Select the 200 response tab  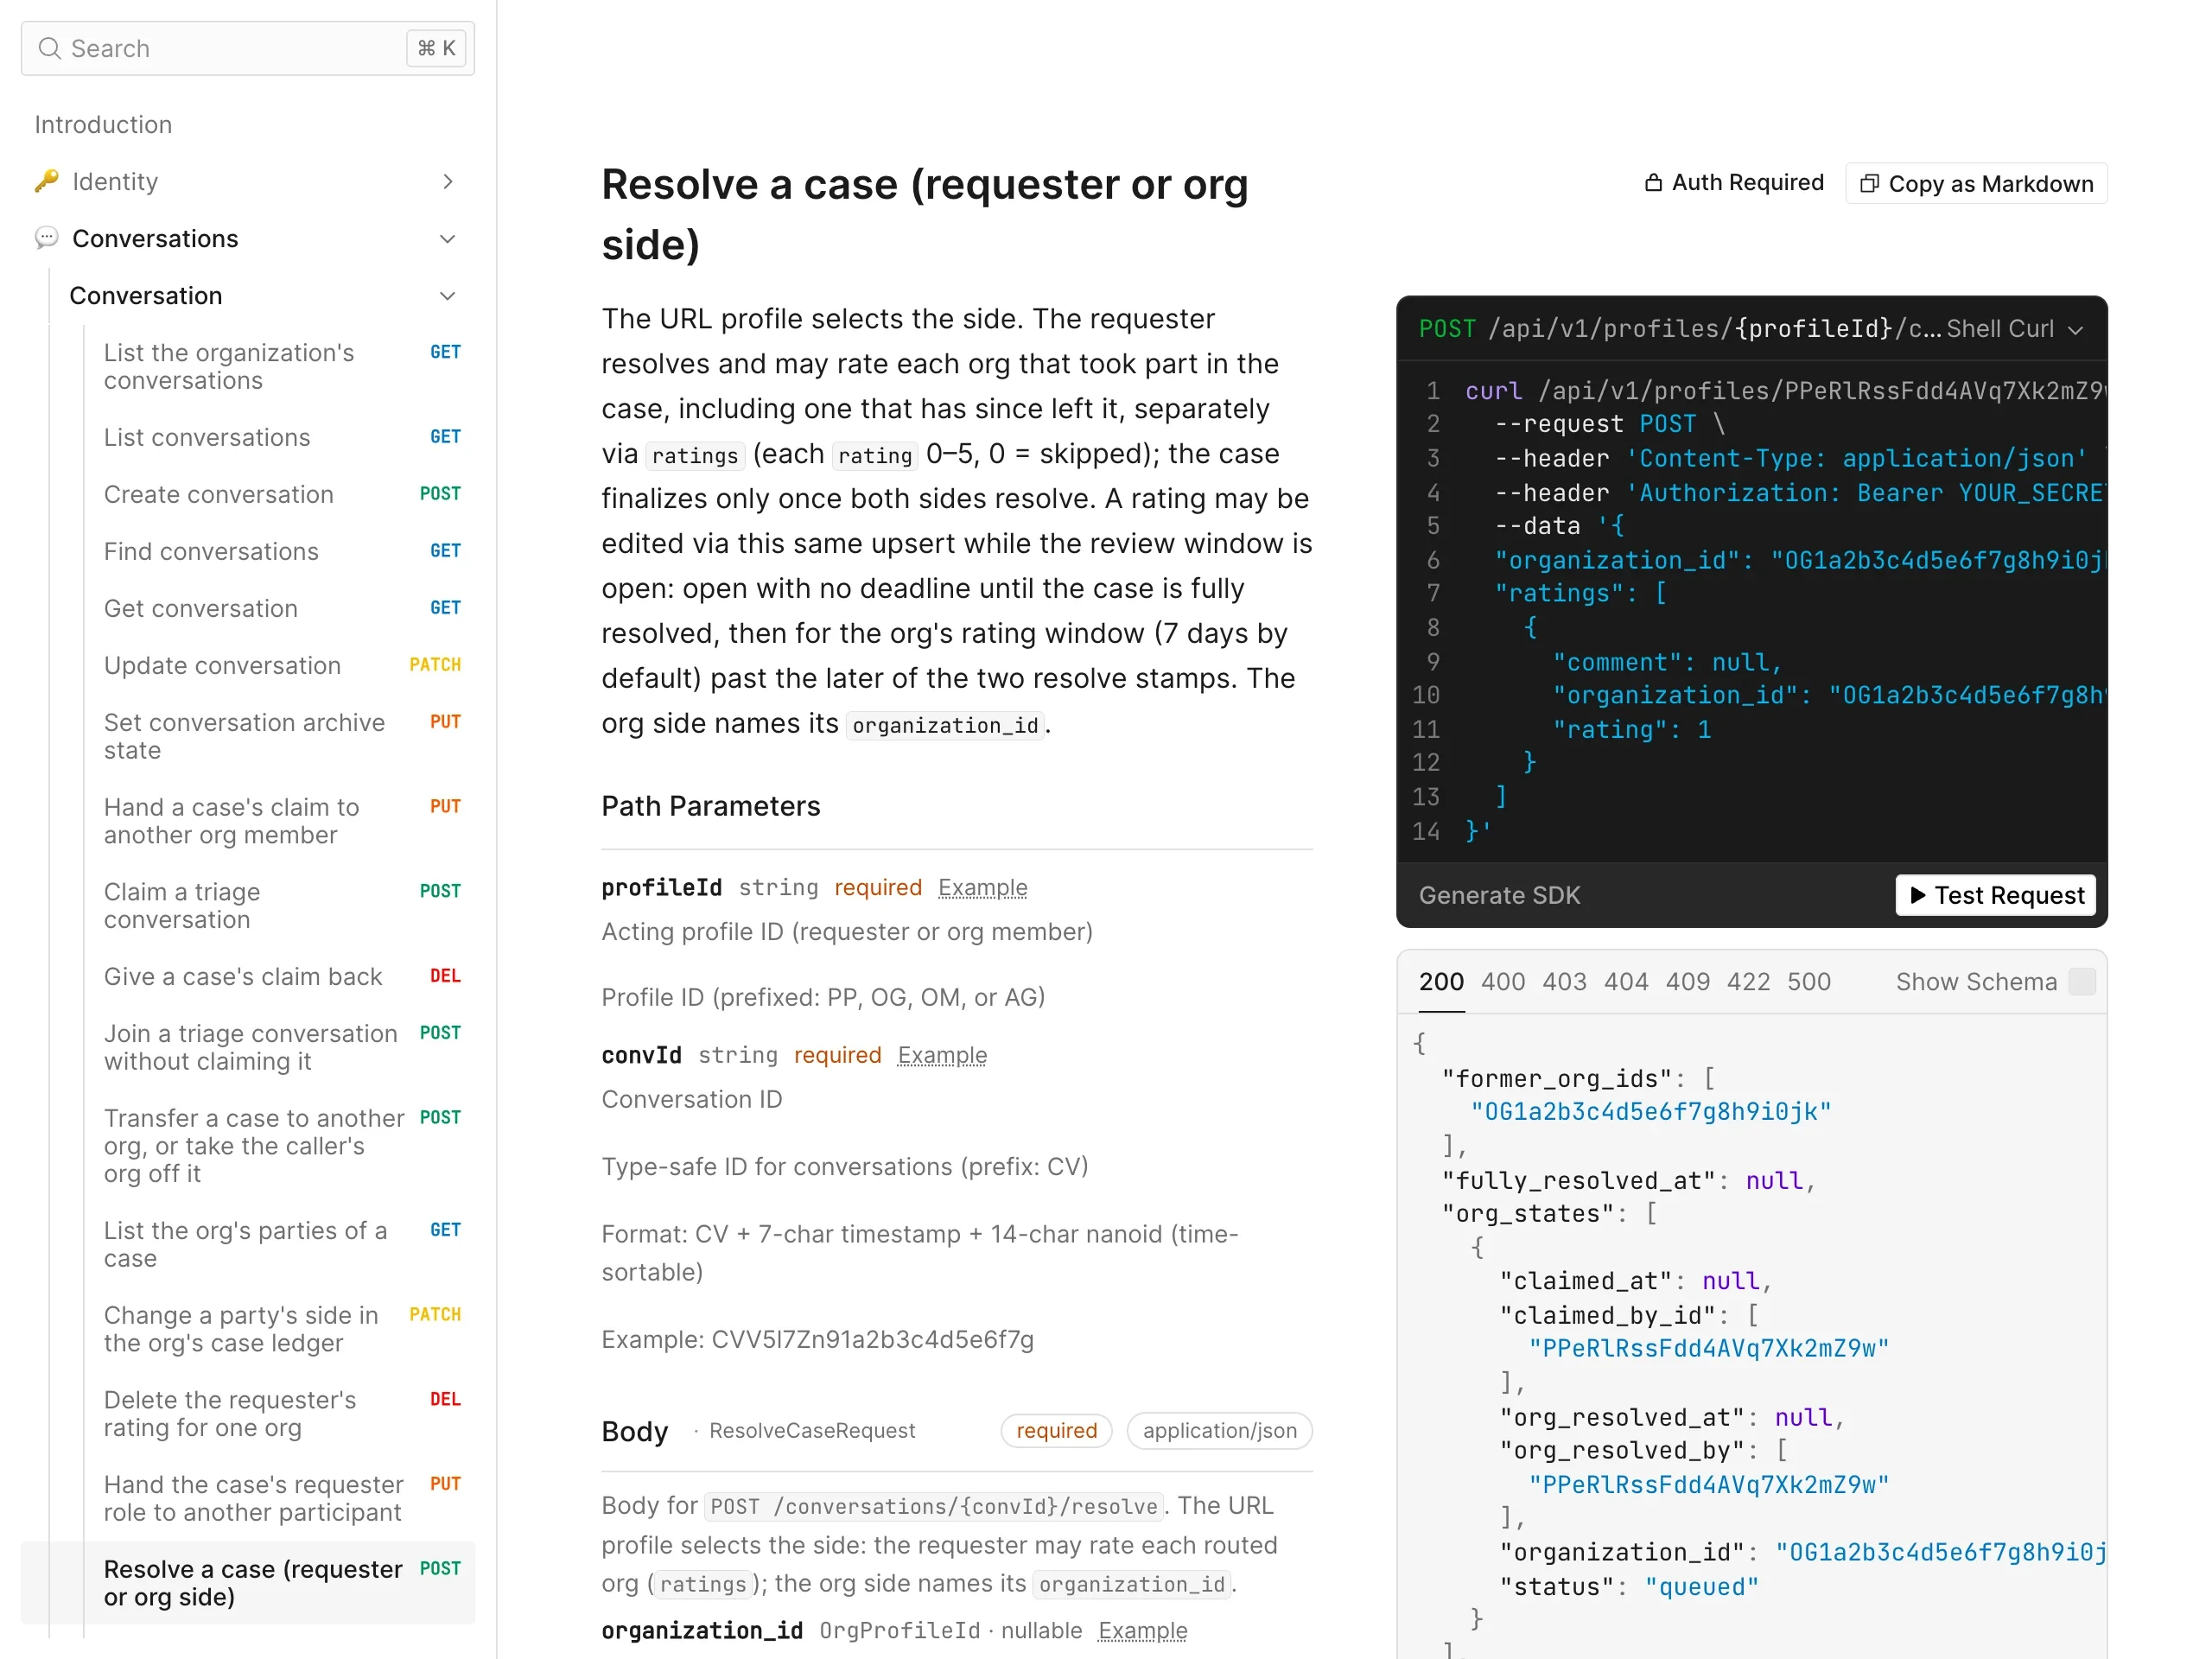click(x=1441, y=982)
